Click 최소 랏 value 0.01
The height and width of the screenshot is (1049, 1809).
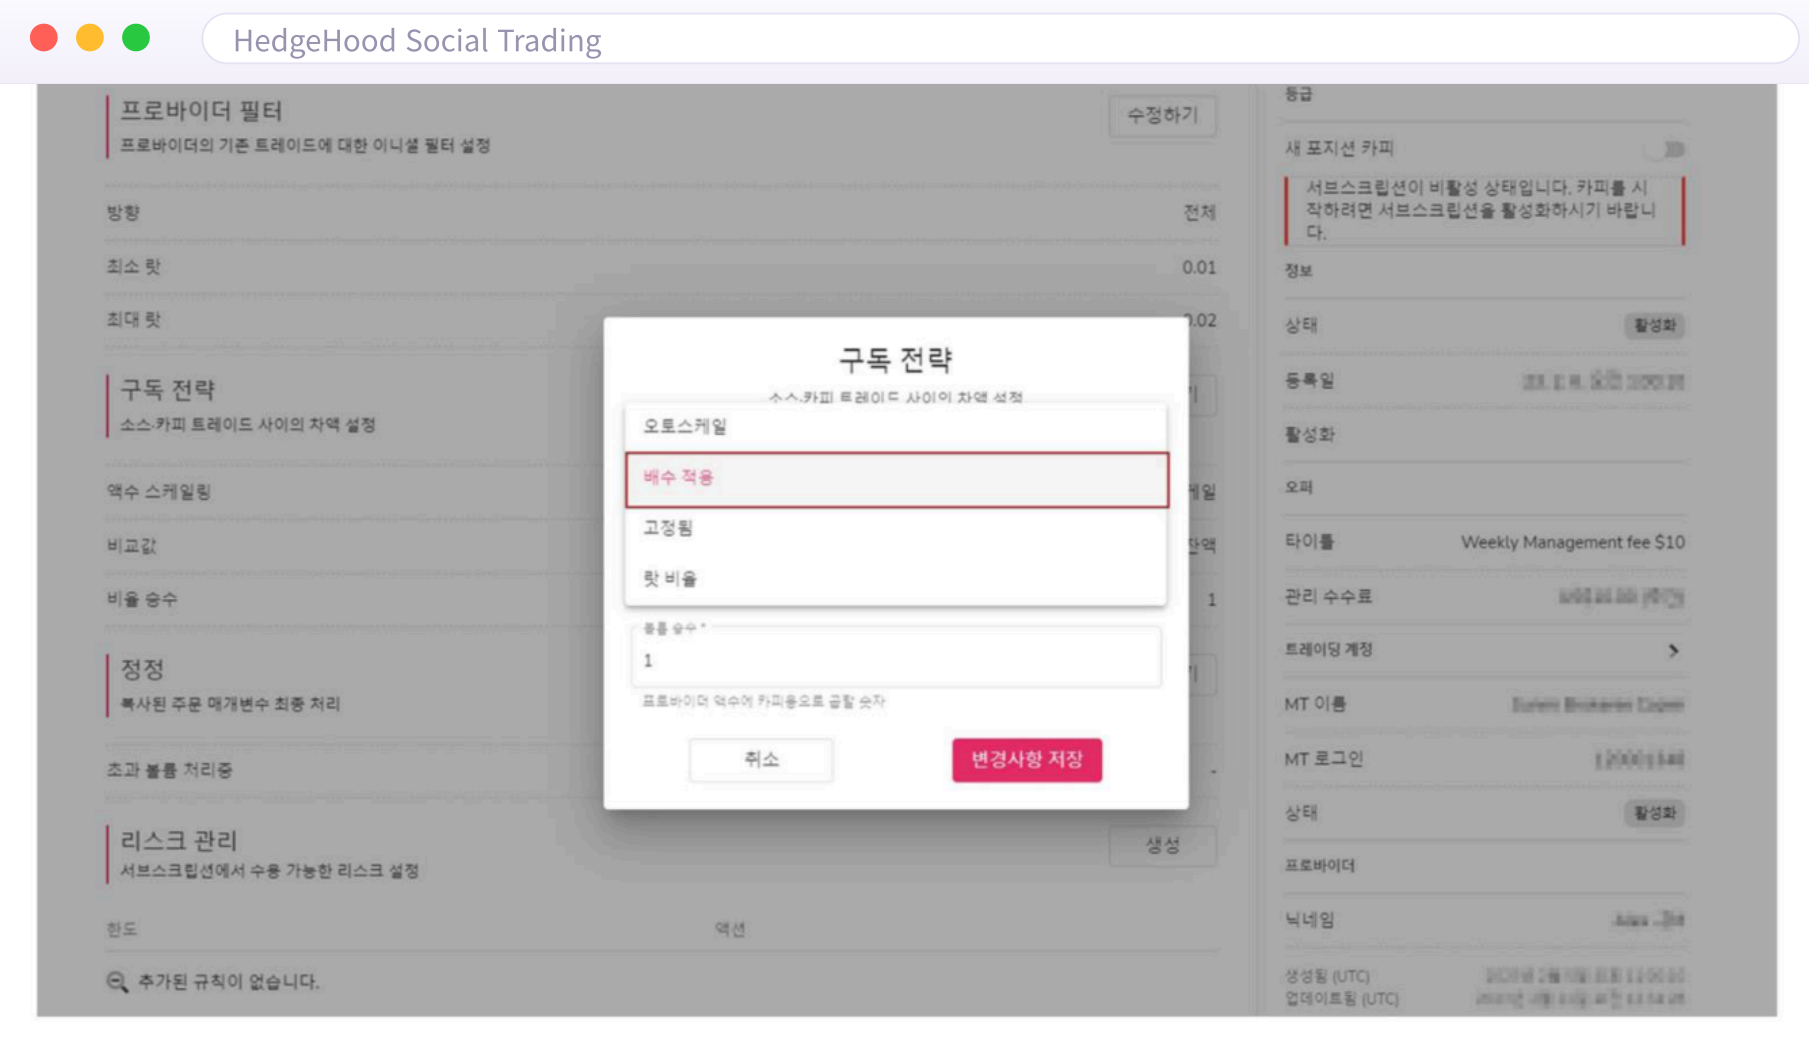tap(1199, 268)
